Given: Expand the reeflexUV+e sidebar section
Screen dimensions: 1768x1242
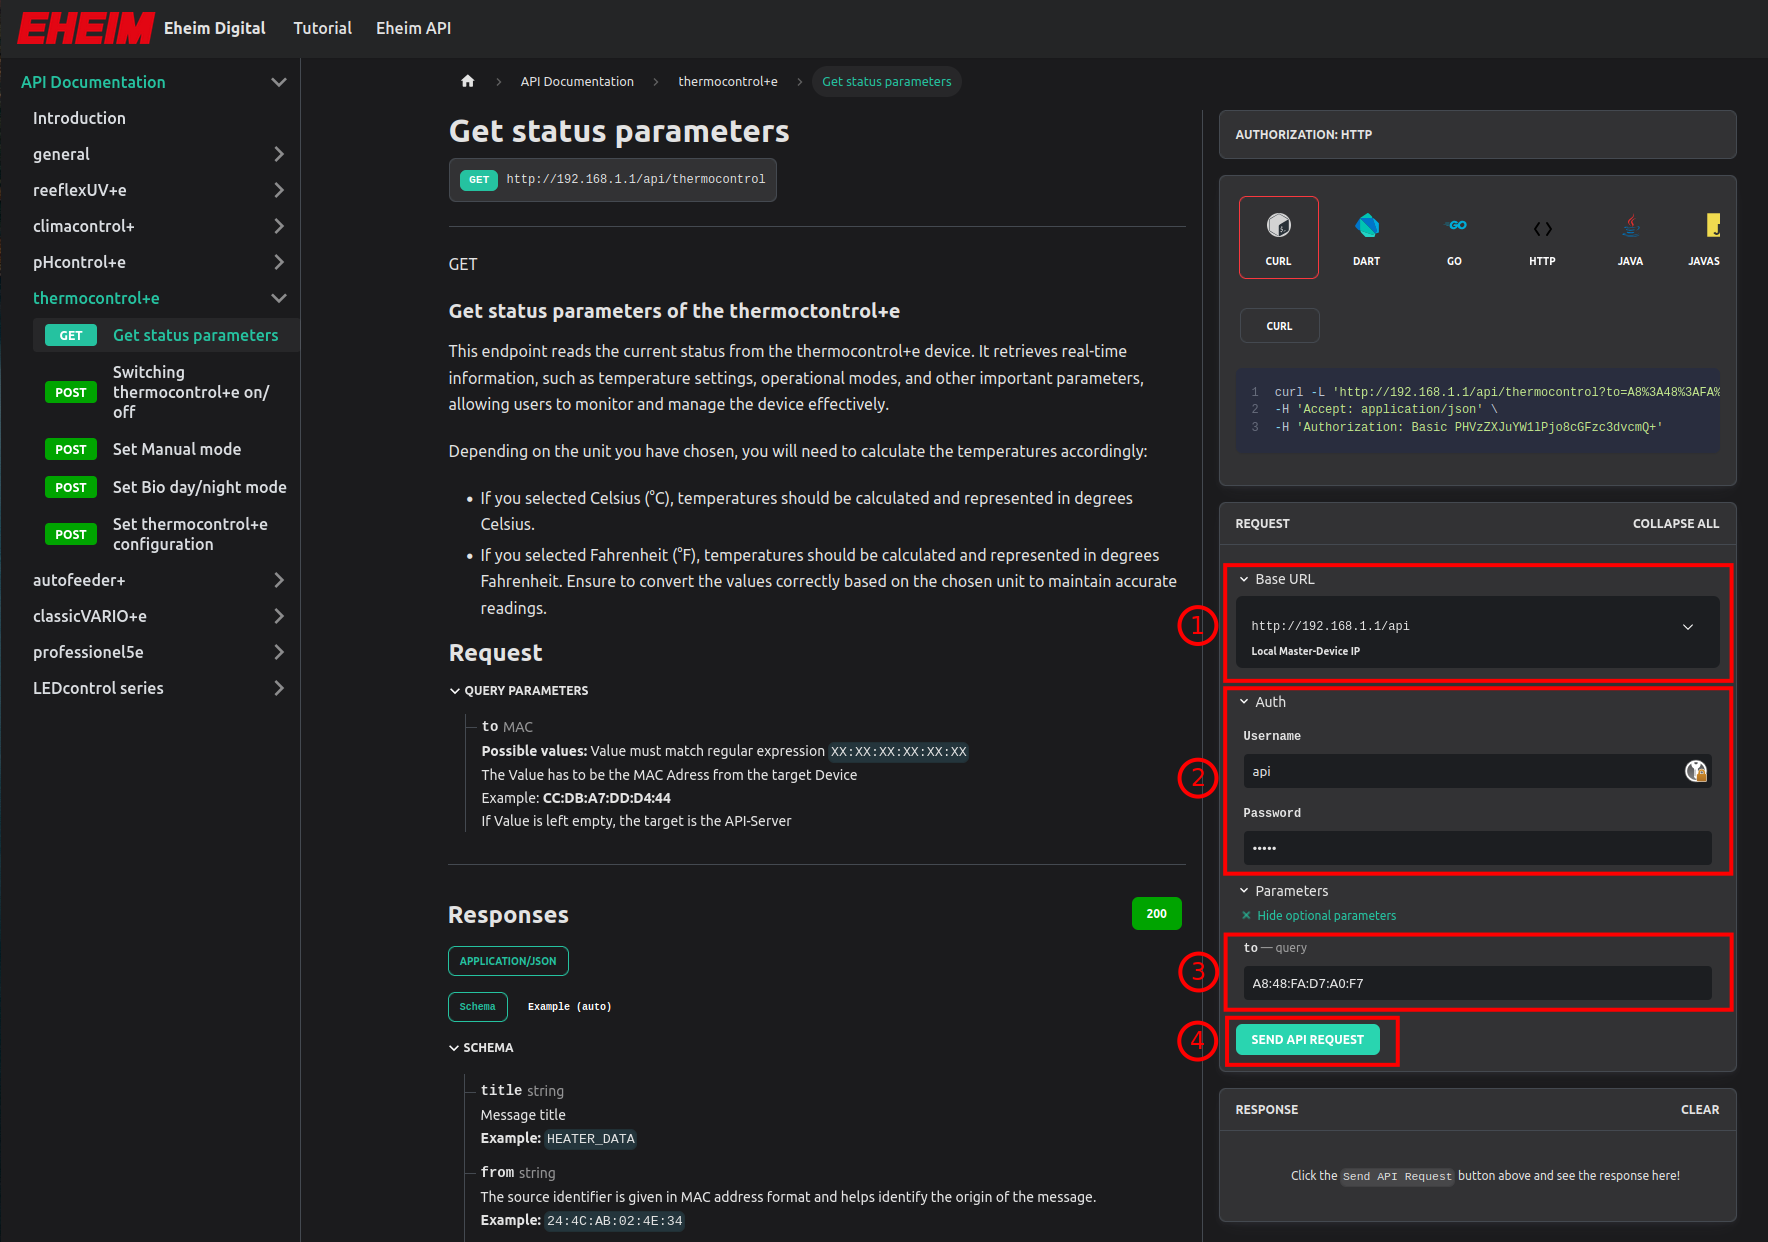Looking at the screenshot, I should (x=279, y=190).
